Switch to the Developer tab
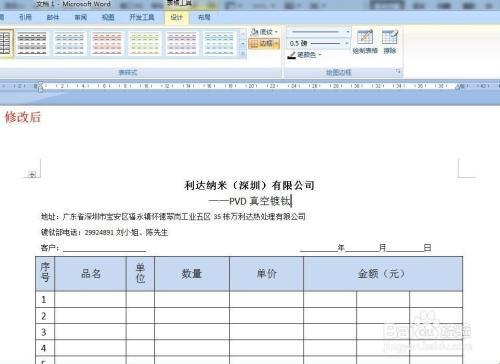The image size is (500, 364). tap(142, 17)
